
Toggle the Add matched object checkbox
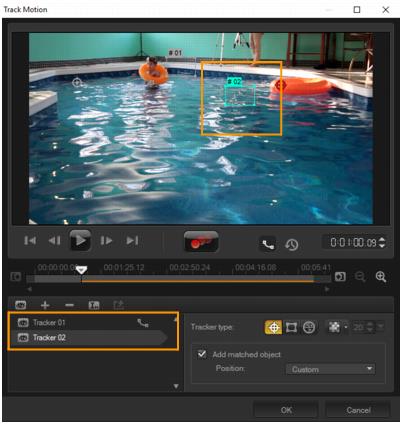pyautogui.click(x=202, y=354)
